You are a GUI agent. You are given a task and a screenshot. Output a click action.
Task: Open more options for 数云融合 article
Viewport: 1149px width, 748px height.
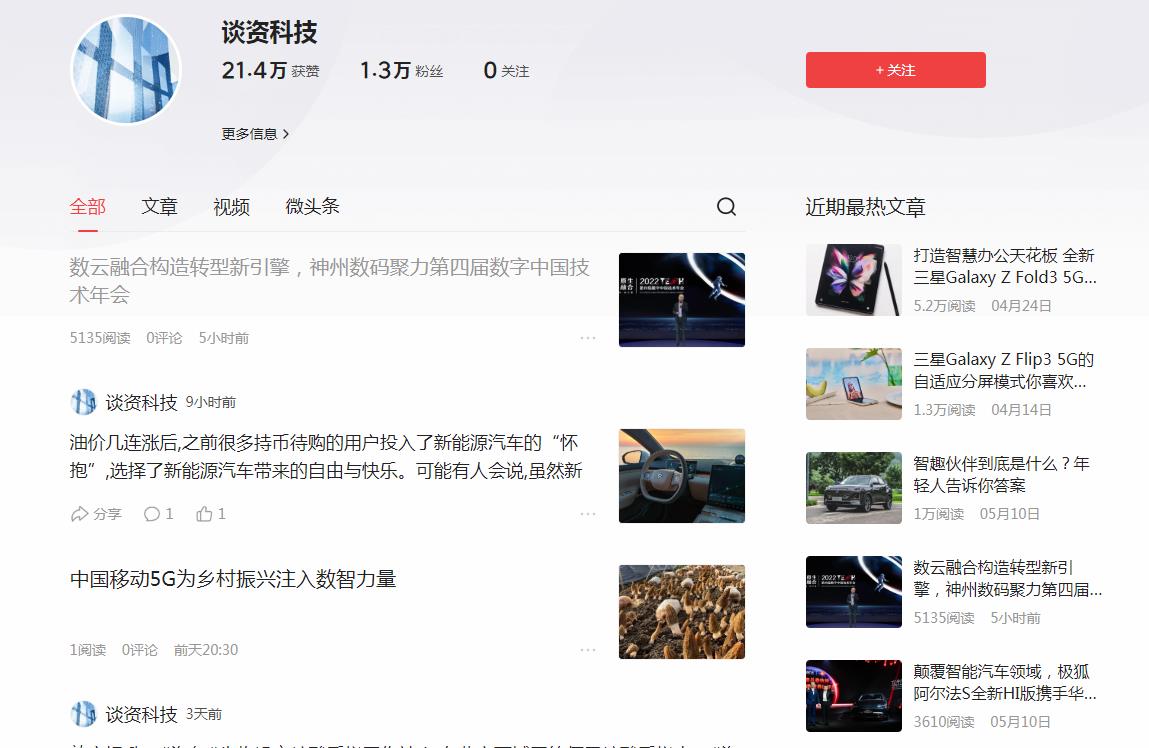point(588,338)
